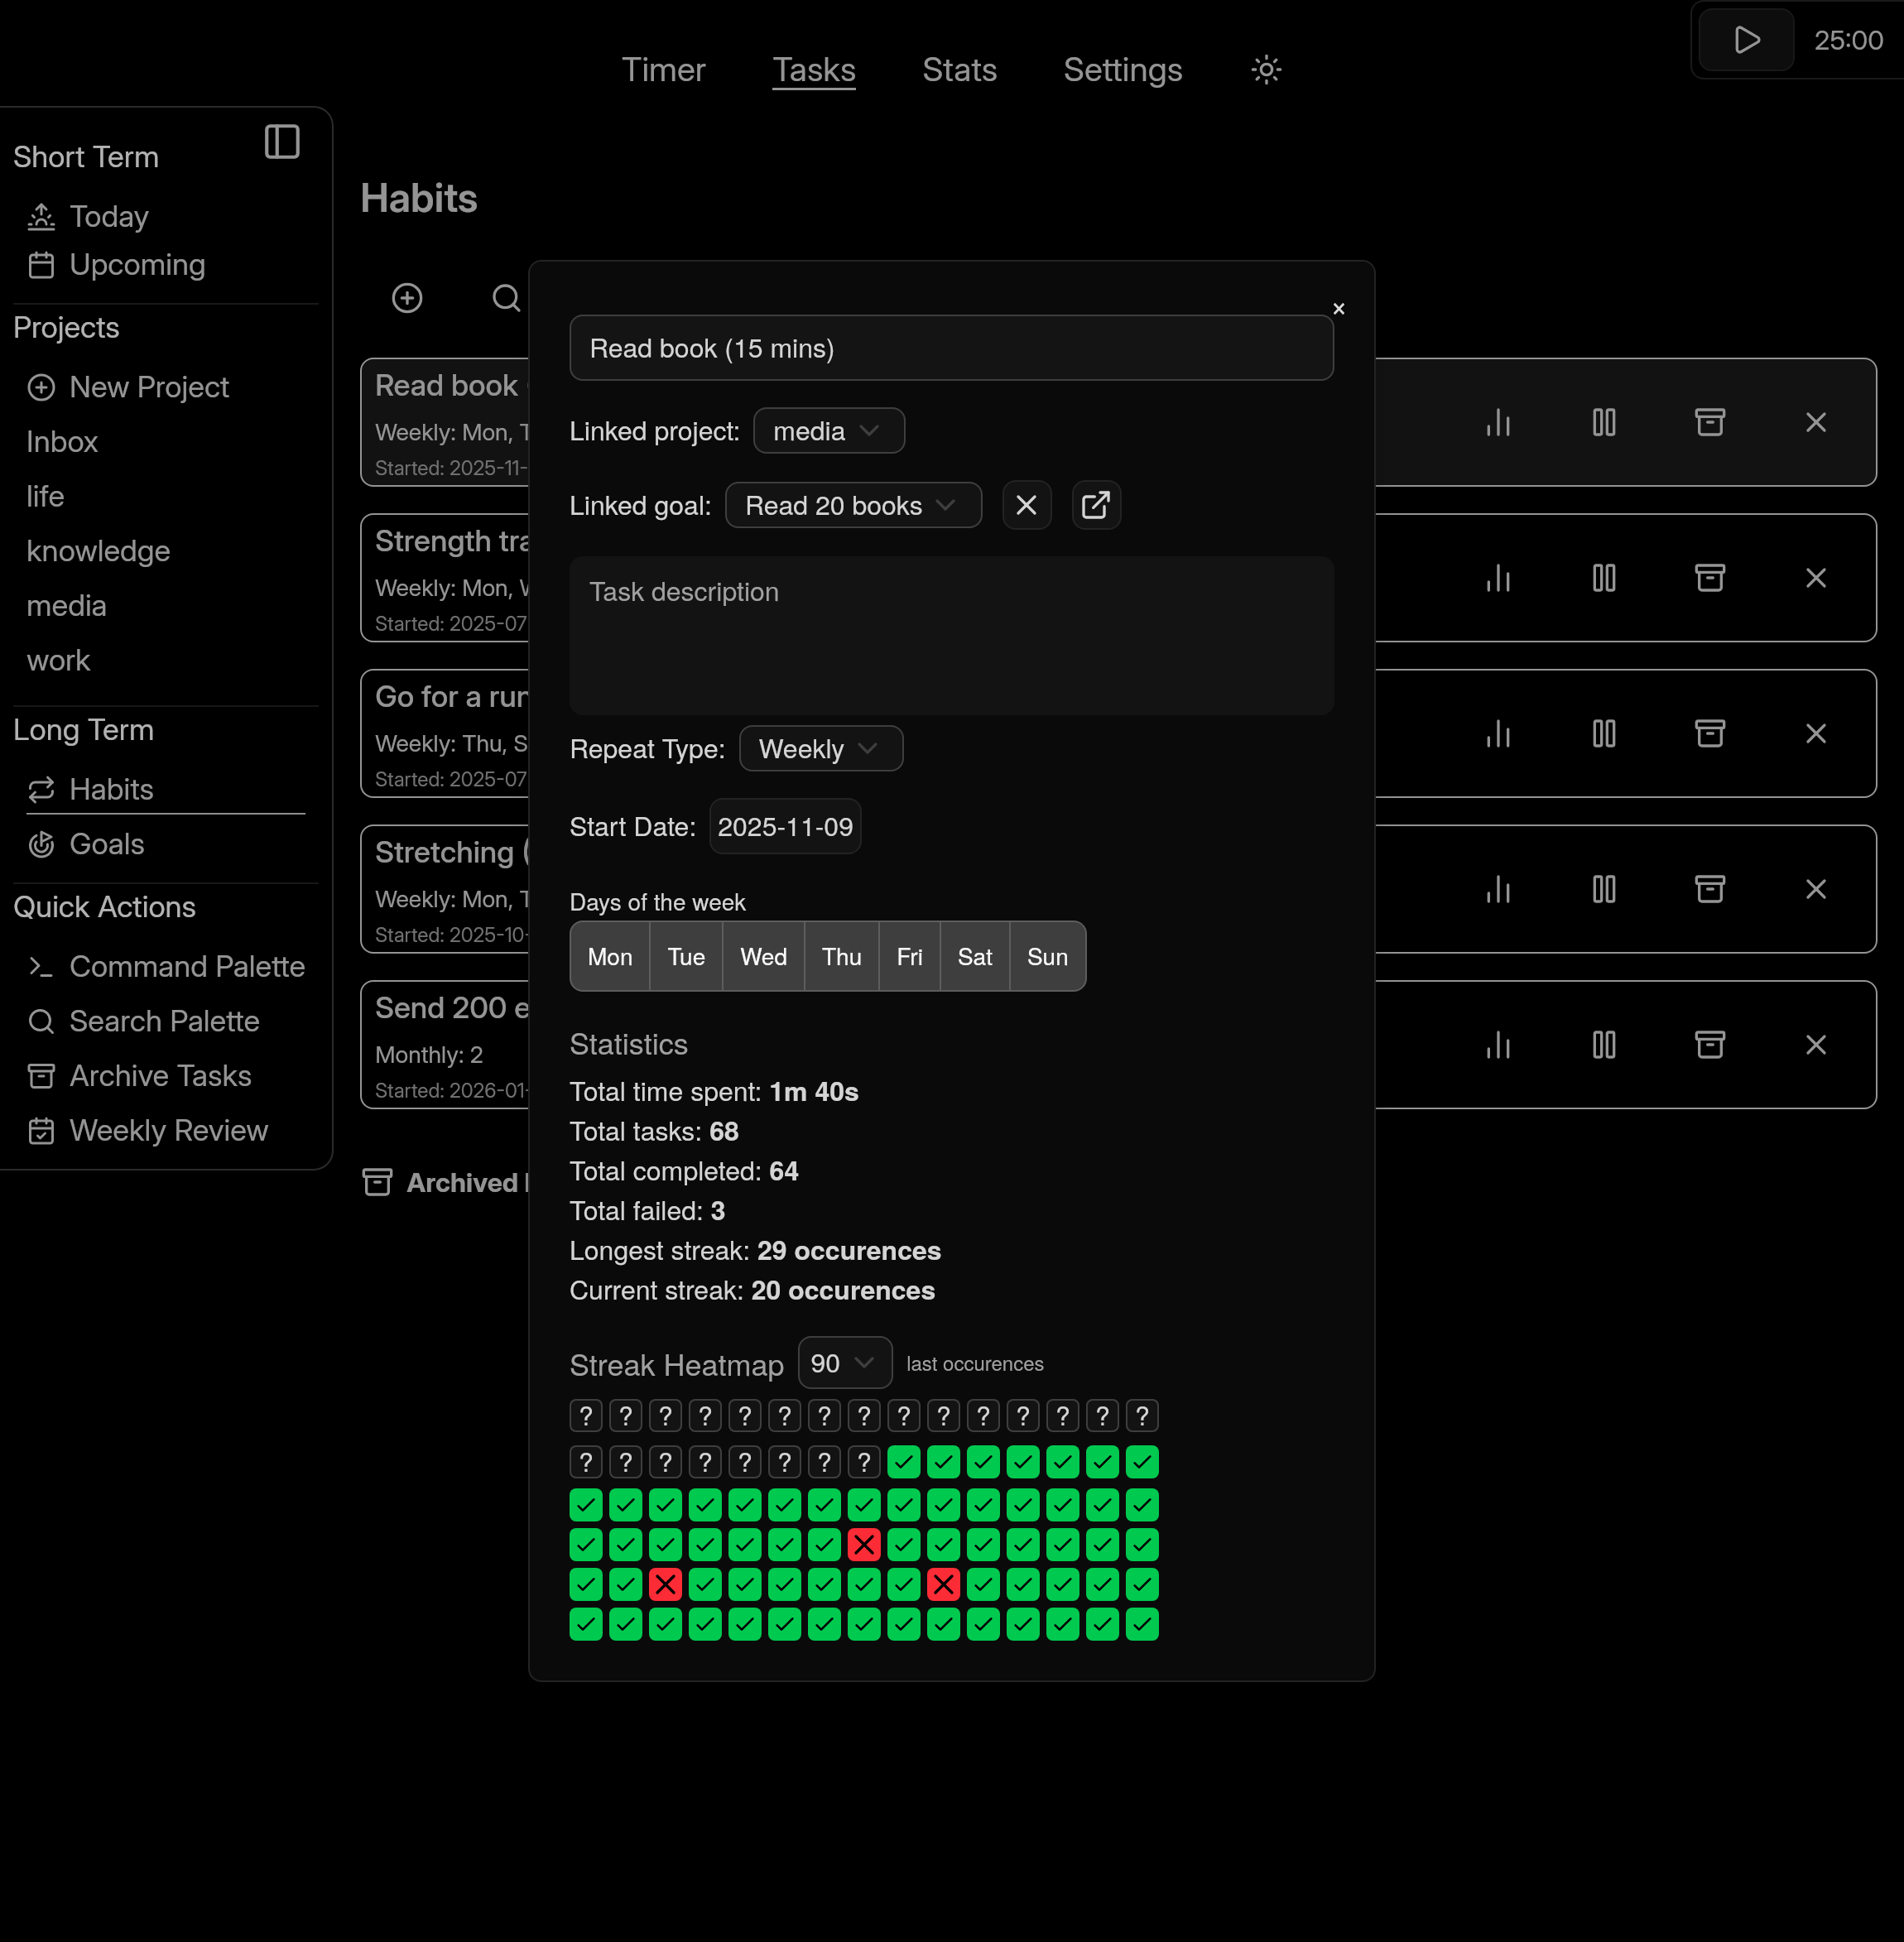Open the Linked project dropdown

coord(829,430)
